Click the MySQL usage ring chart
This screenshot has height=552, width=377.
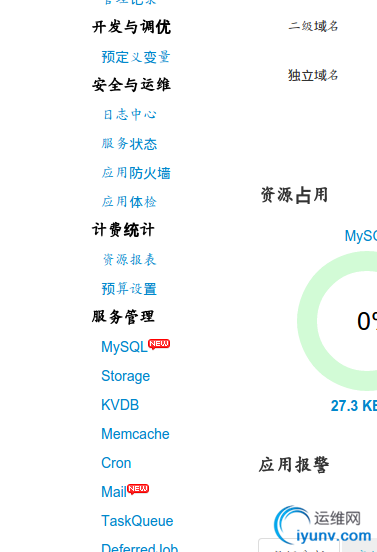337,321
